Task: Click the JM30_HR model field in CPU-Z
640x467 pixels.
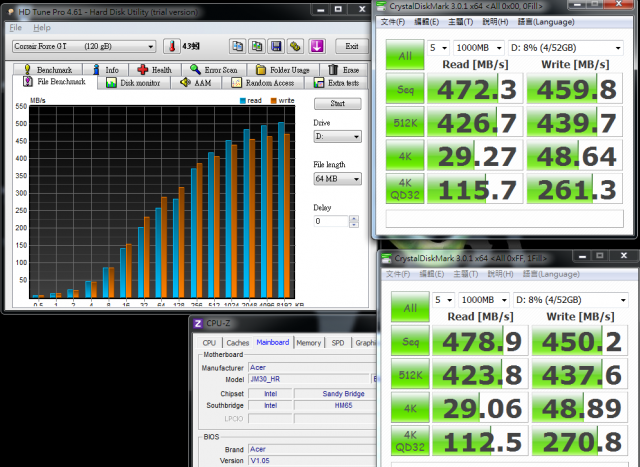Action: point(309,379)
